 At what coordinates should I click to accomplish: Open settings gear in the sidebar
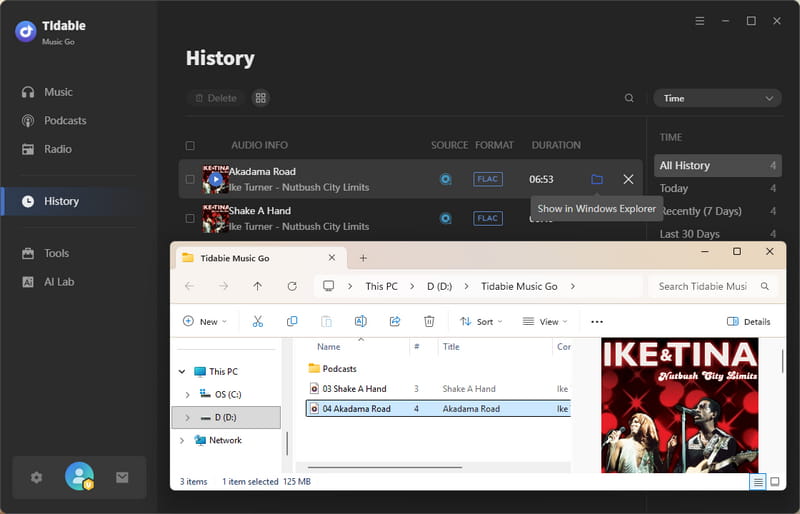point(37,478)
